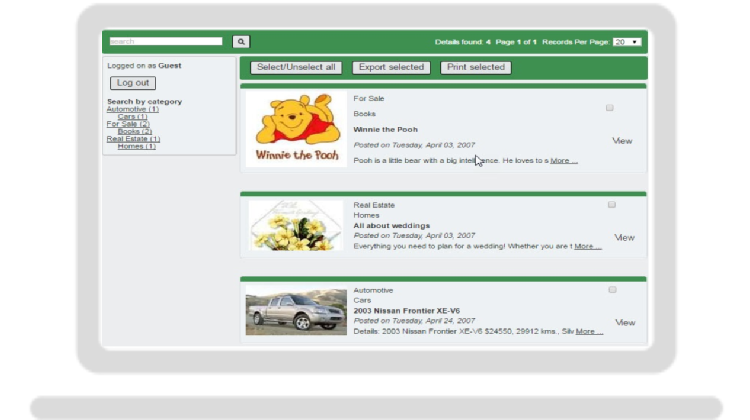
Task: Tick the Nissan Frontier listing checkbox
Action: pos(612,290)
